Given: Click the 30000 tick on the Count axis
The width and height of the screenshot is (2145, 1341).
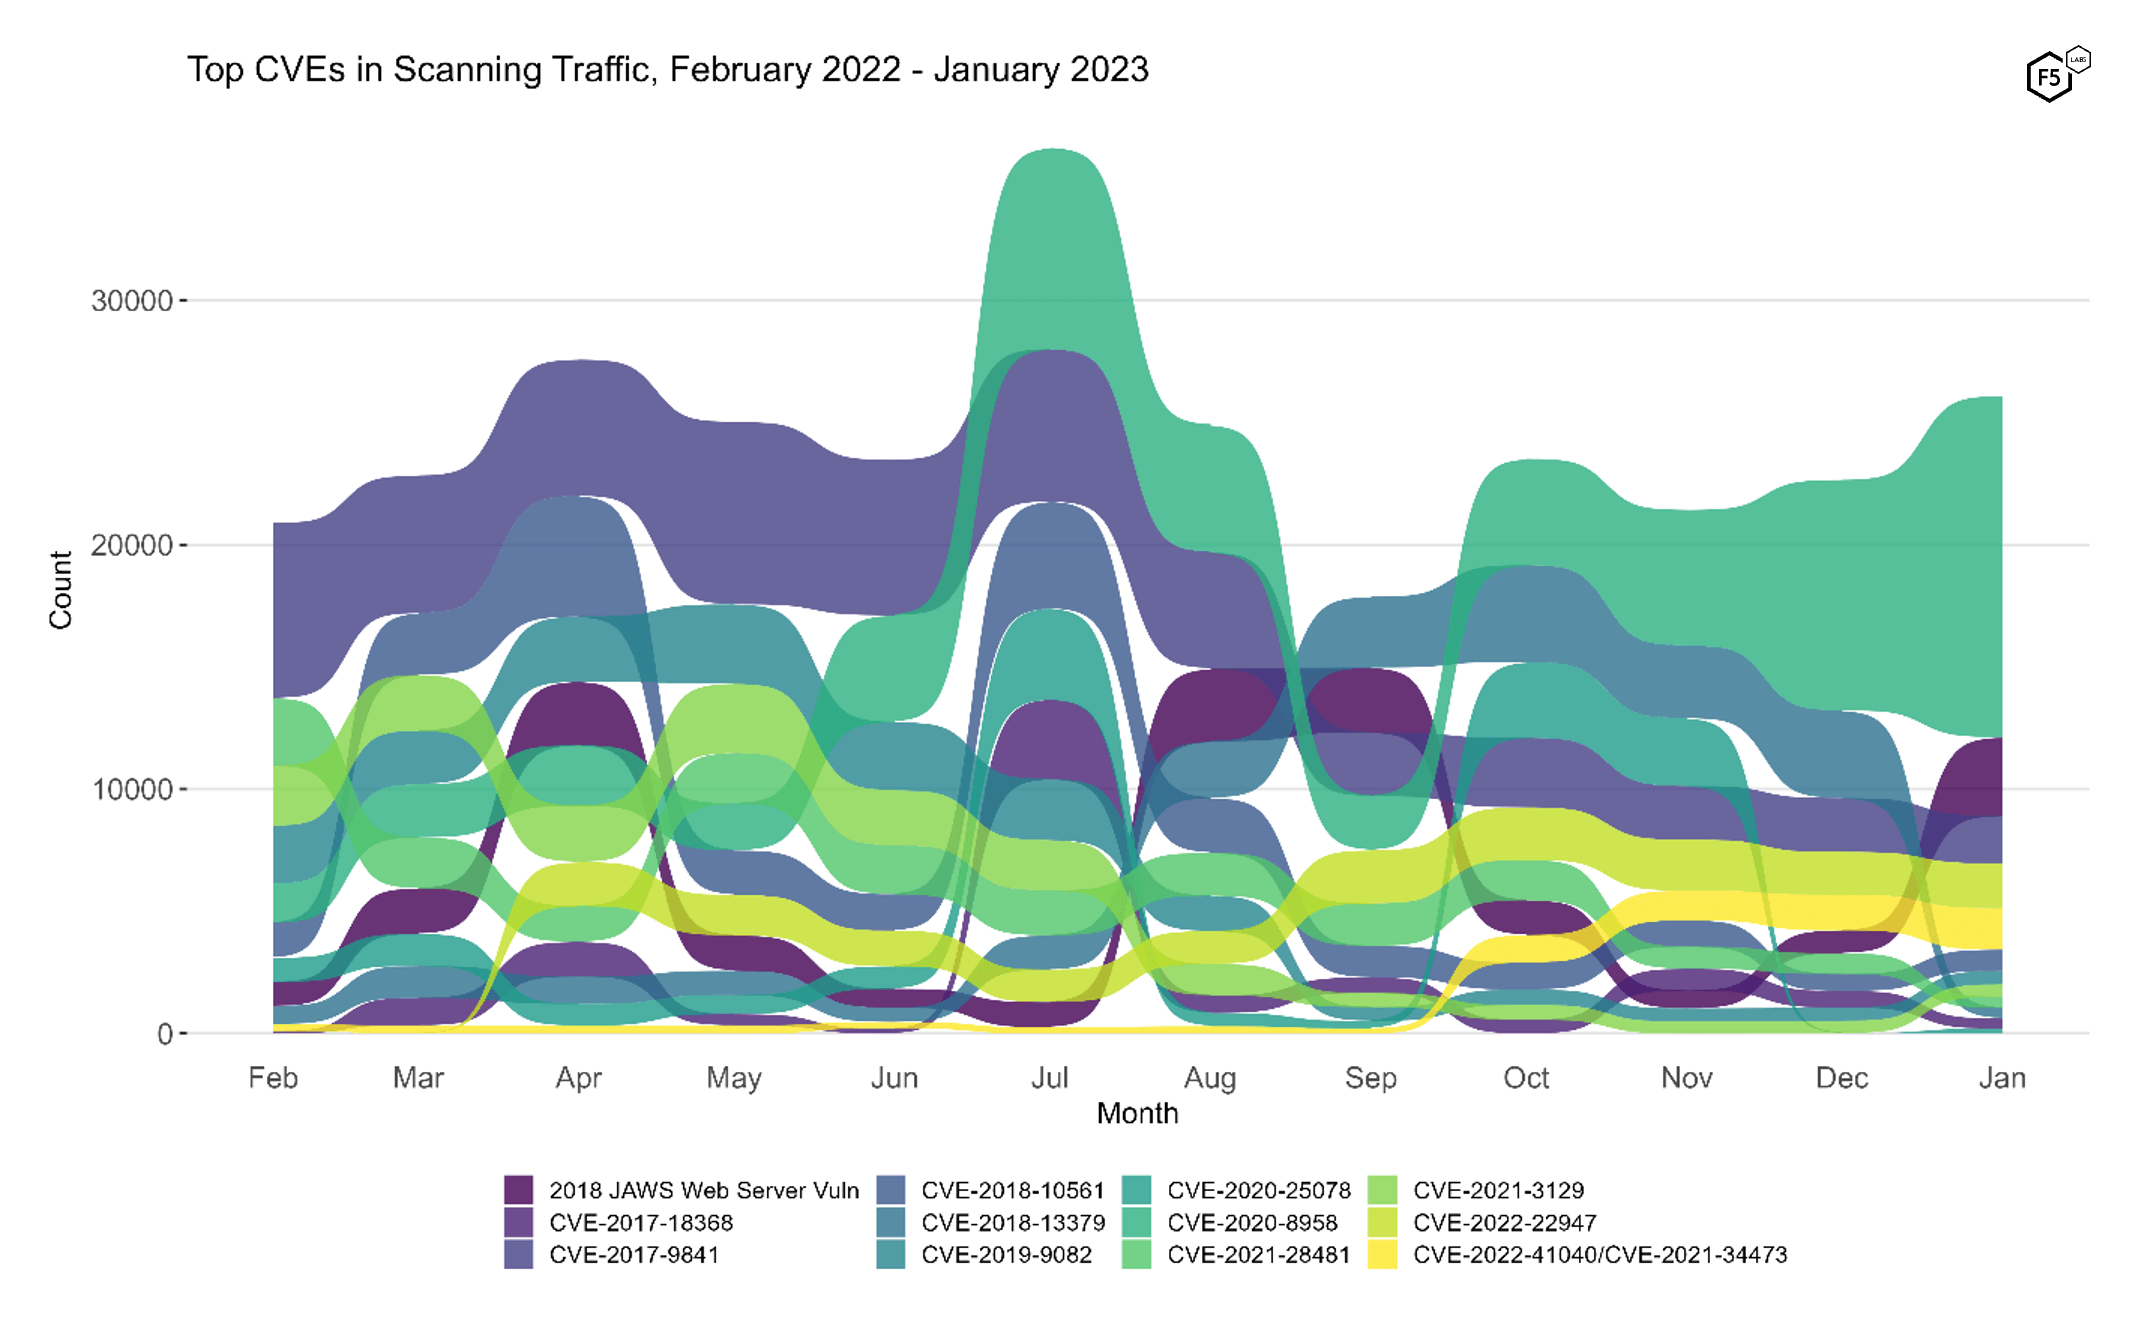Looking at the screenshot, I should [131, 300].
